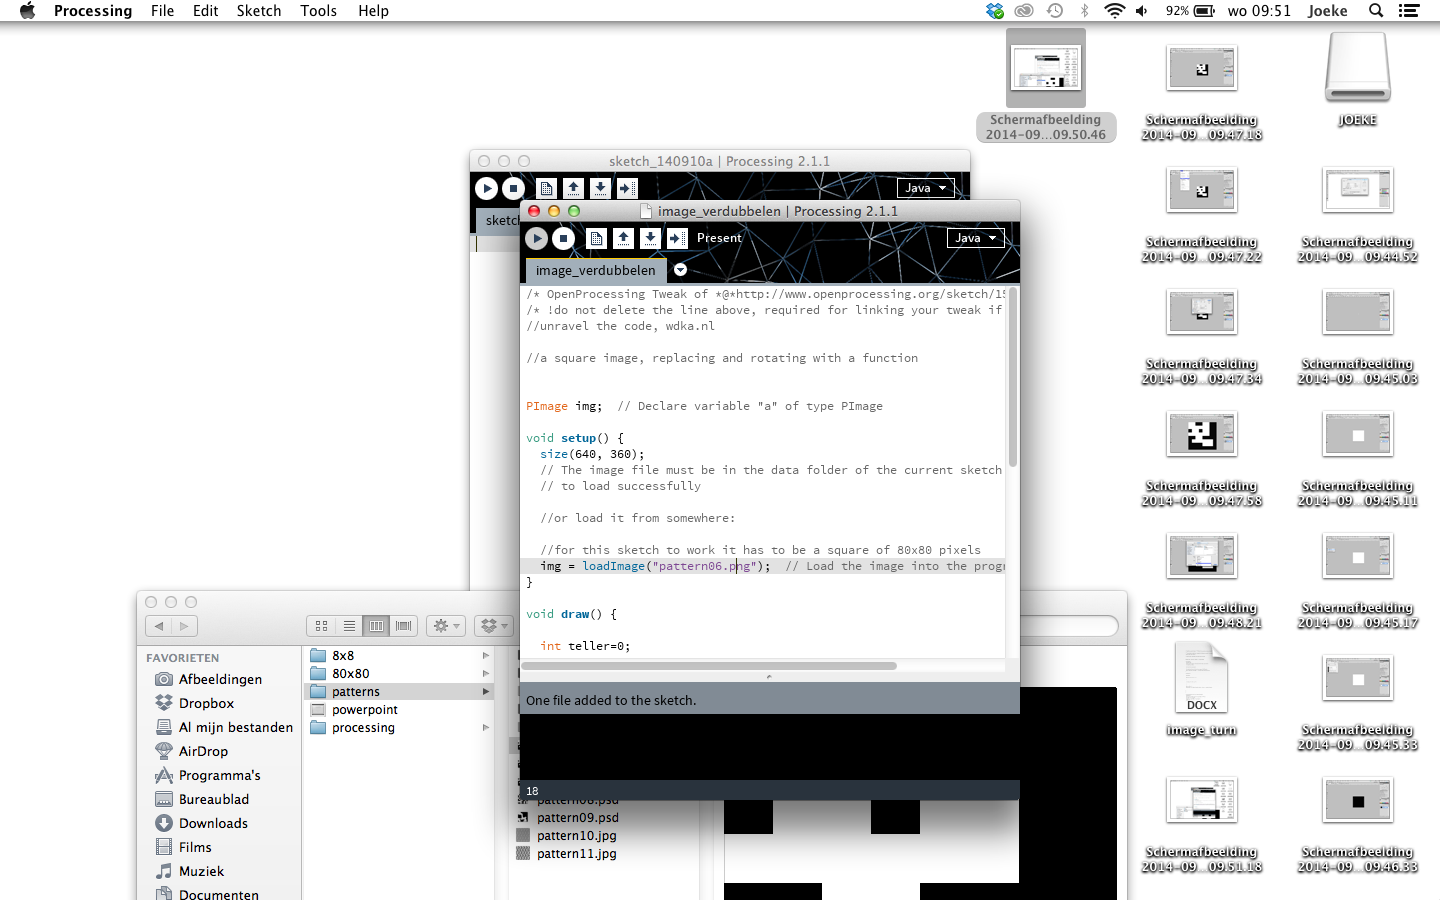
Task: Select the image_verdubbelen tab
Action: tap(595, 270)
